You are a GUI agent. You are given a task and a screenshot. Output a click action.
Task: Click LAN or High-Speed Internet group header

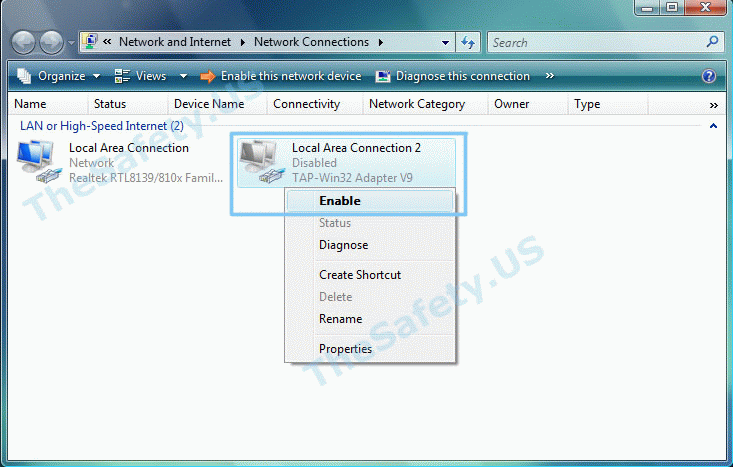(x=102, y=126)
